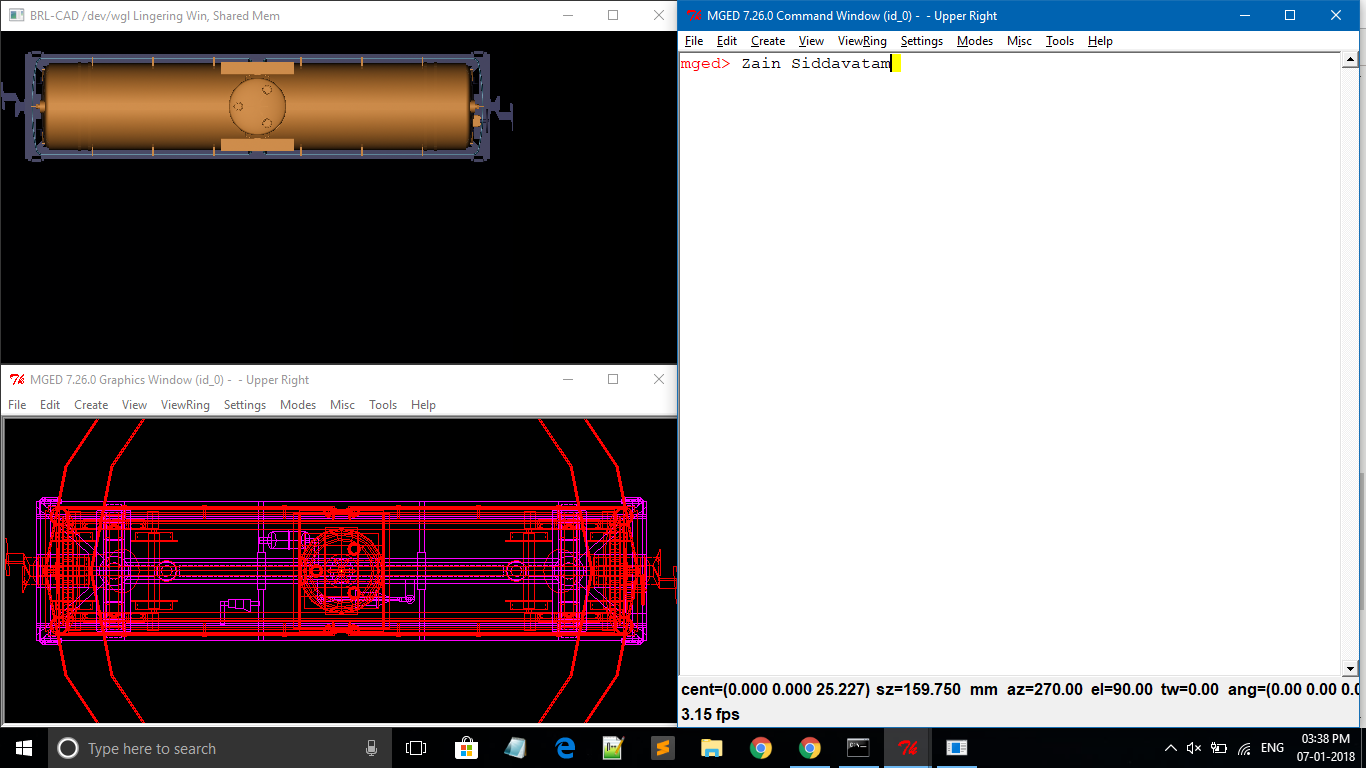Open Microsoft Edge from taskbar
The image size is (1366, 768).
coord(565,748)
